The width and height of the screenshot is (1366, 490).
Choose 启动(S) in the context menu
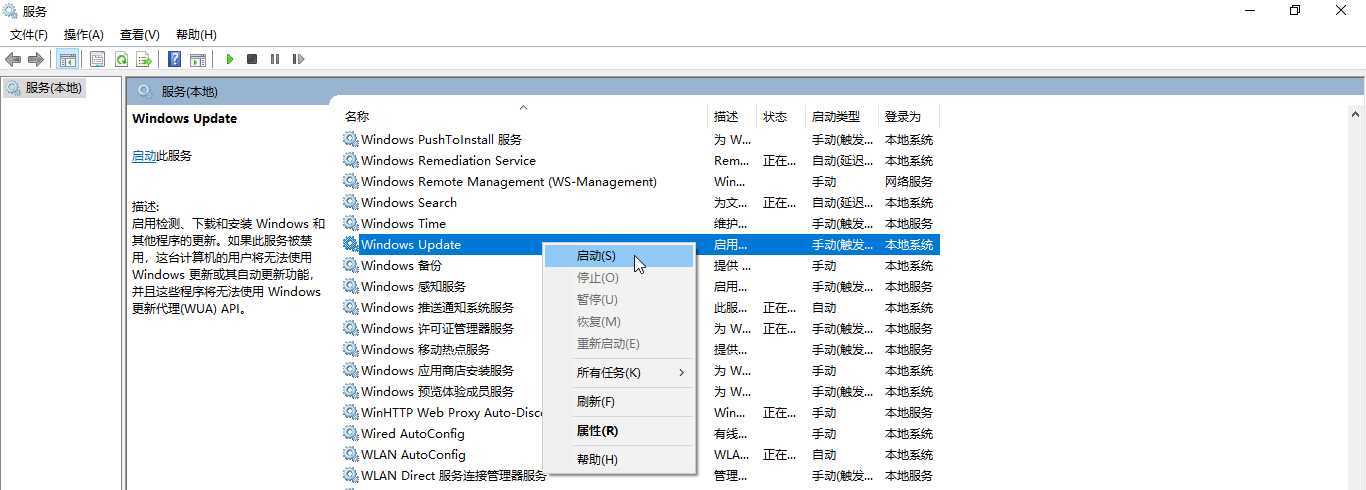[619, 256]
